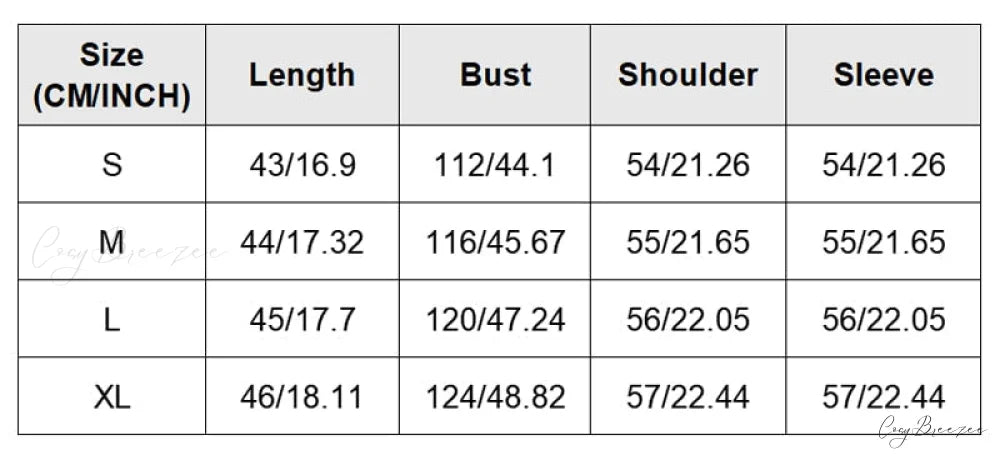
Task: Select the Shoulder column header
Action: tap(688, 75)
